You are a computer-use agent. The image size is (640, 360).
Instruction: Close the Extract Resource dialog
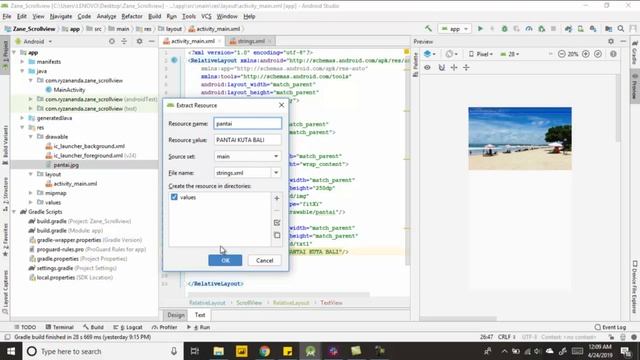[x=281, y=105]
